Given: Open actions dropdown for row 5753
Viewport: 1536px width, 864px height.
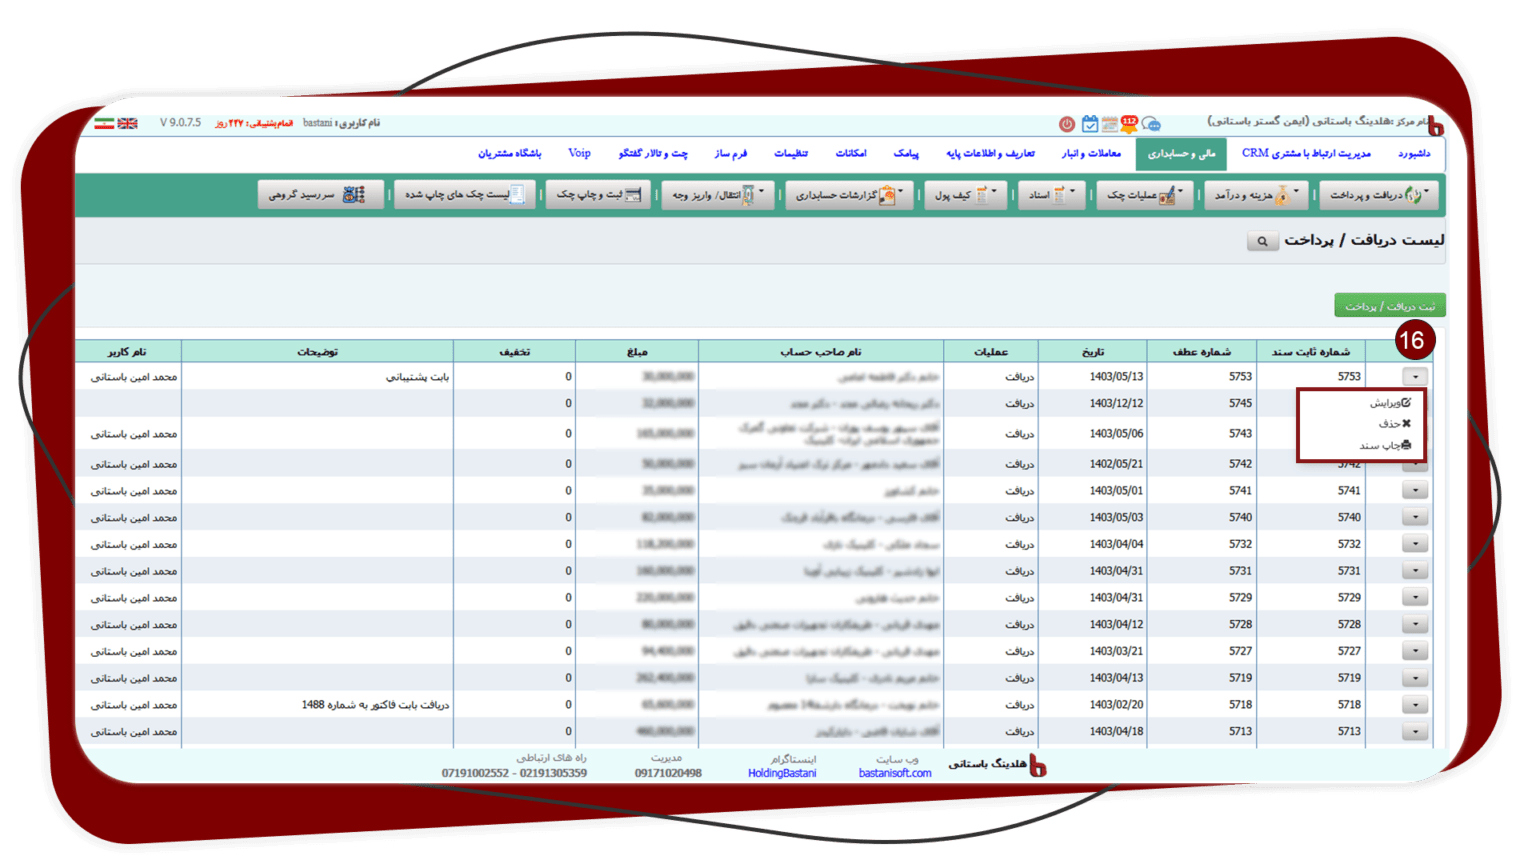Looking at the screenshot, I should tap(1415, 377).
